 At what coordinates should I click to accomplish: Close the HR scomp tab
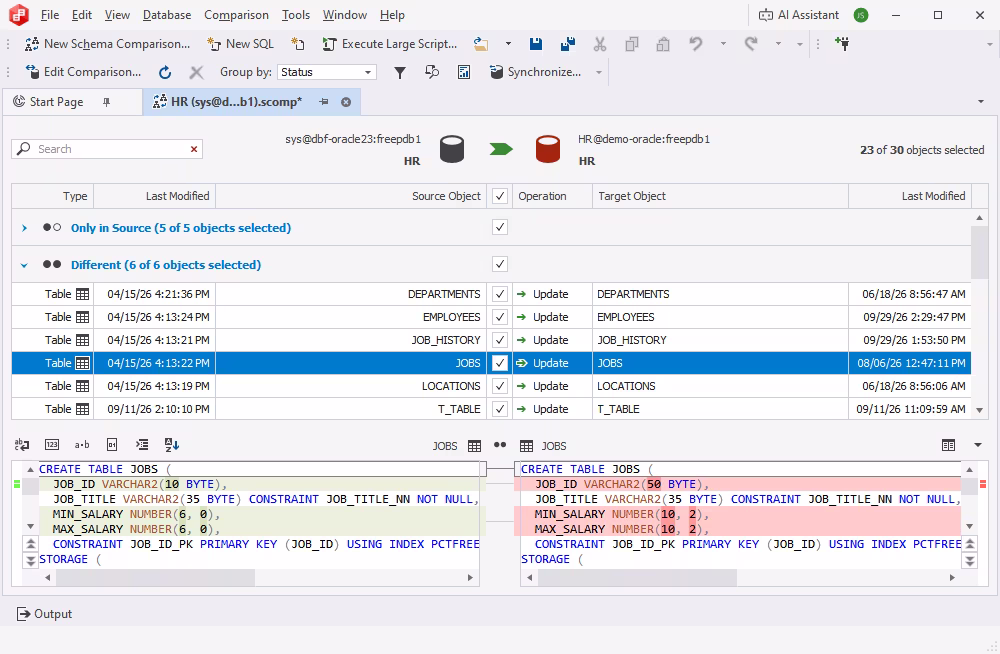[346, 101]
